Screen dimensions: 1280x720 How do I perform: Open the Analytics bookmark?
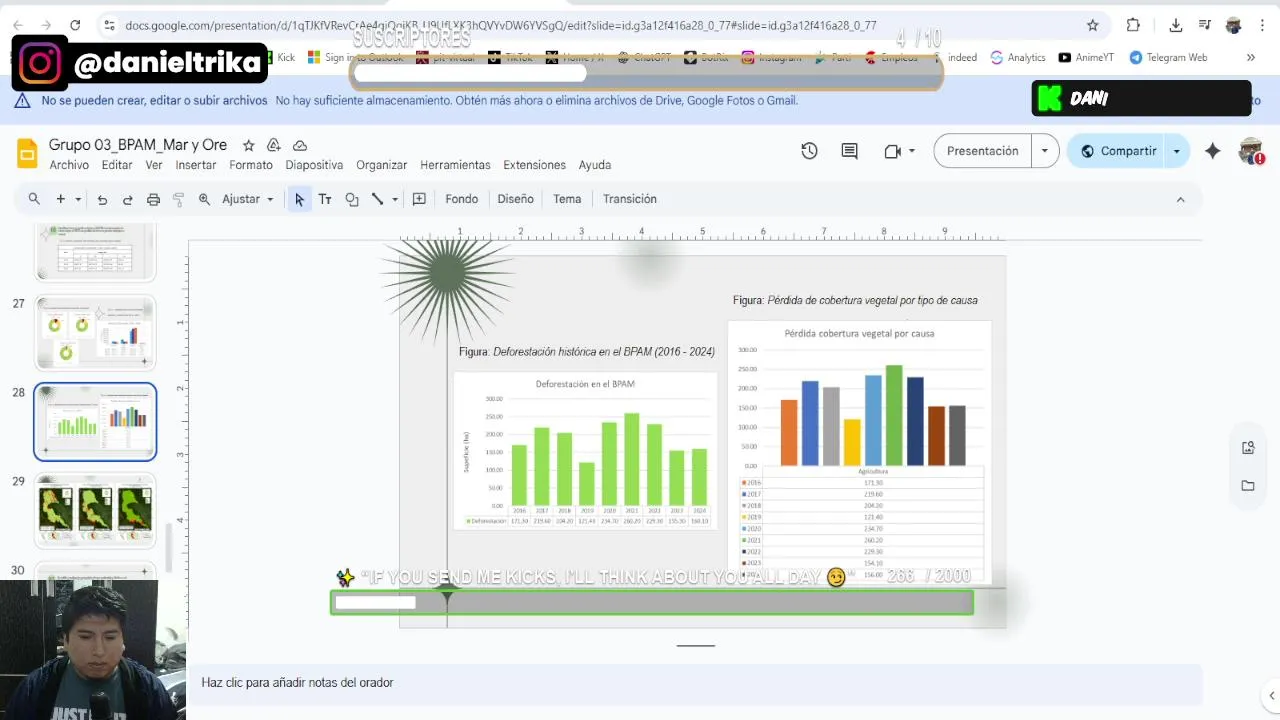[1017, 58]
